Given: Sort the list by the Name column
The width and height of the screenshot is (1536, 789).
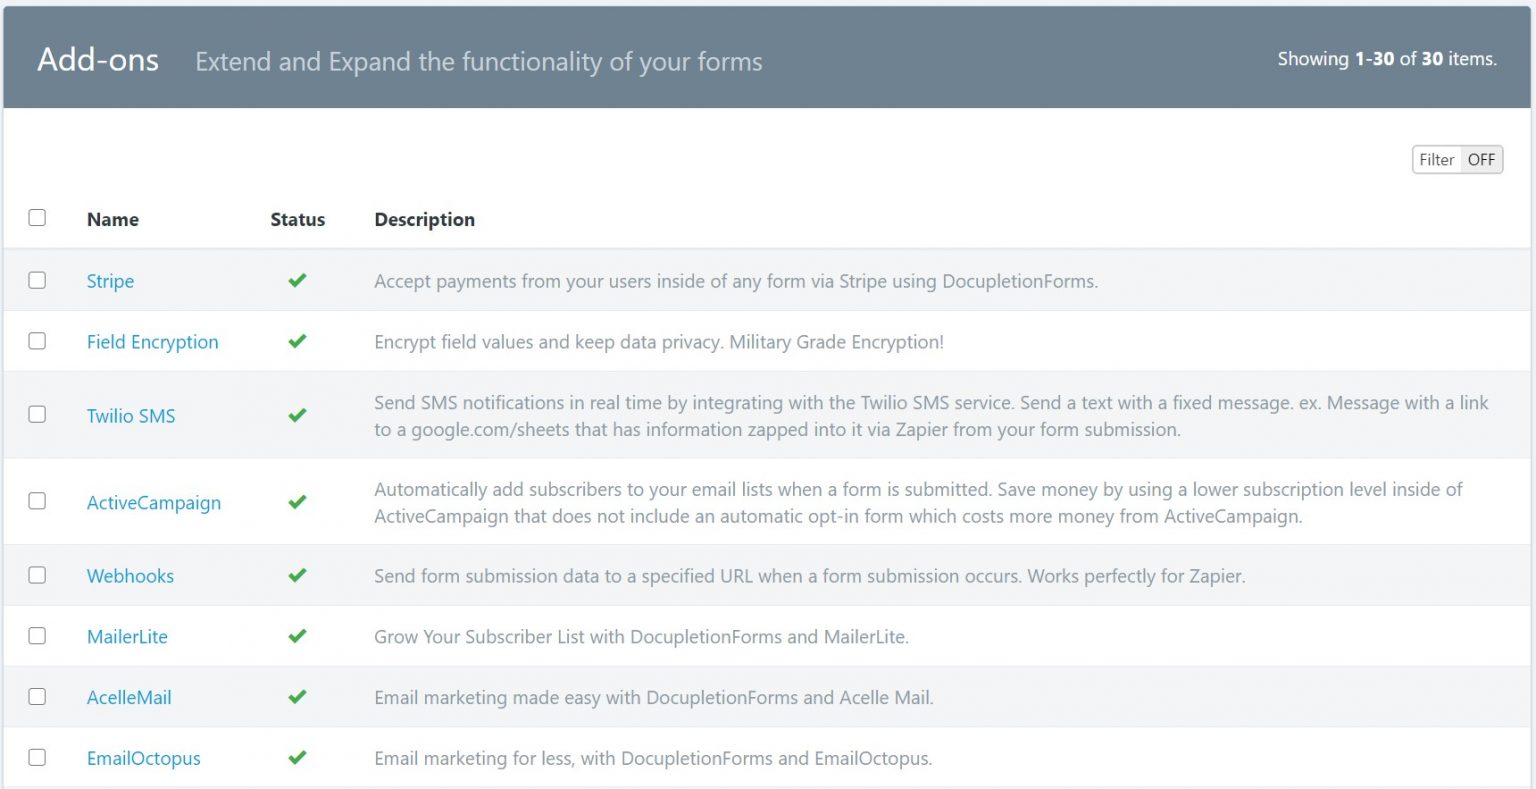Looking at the screenshot, I should 112,219.
